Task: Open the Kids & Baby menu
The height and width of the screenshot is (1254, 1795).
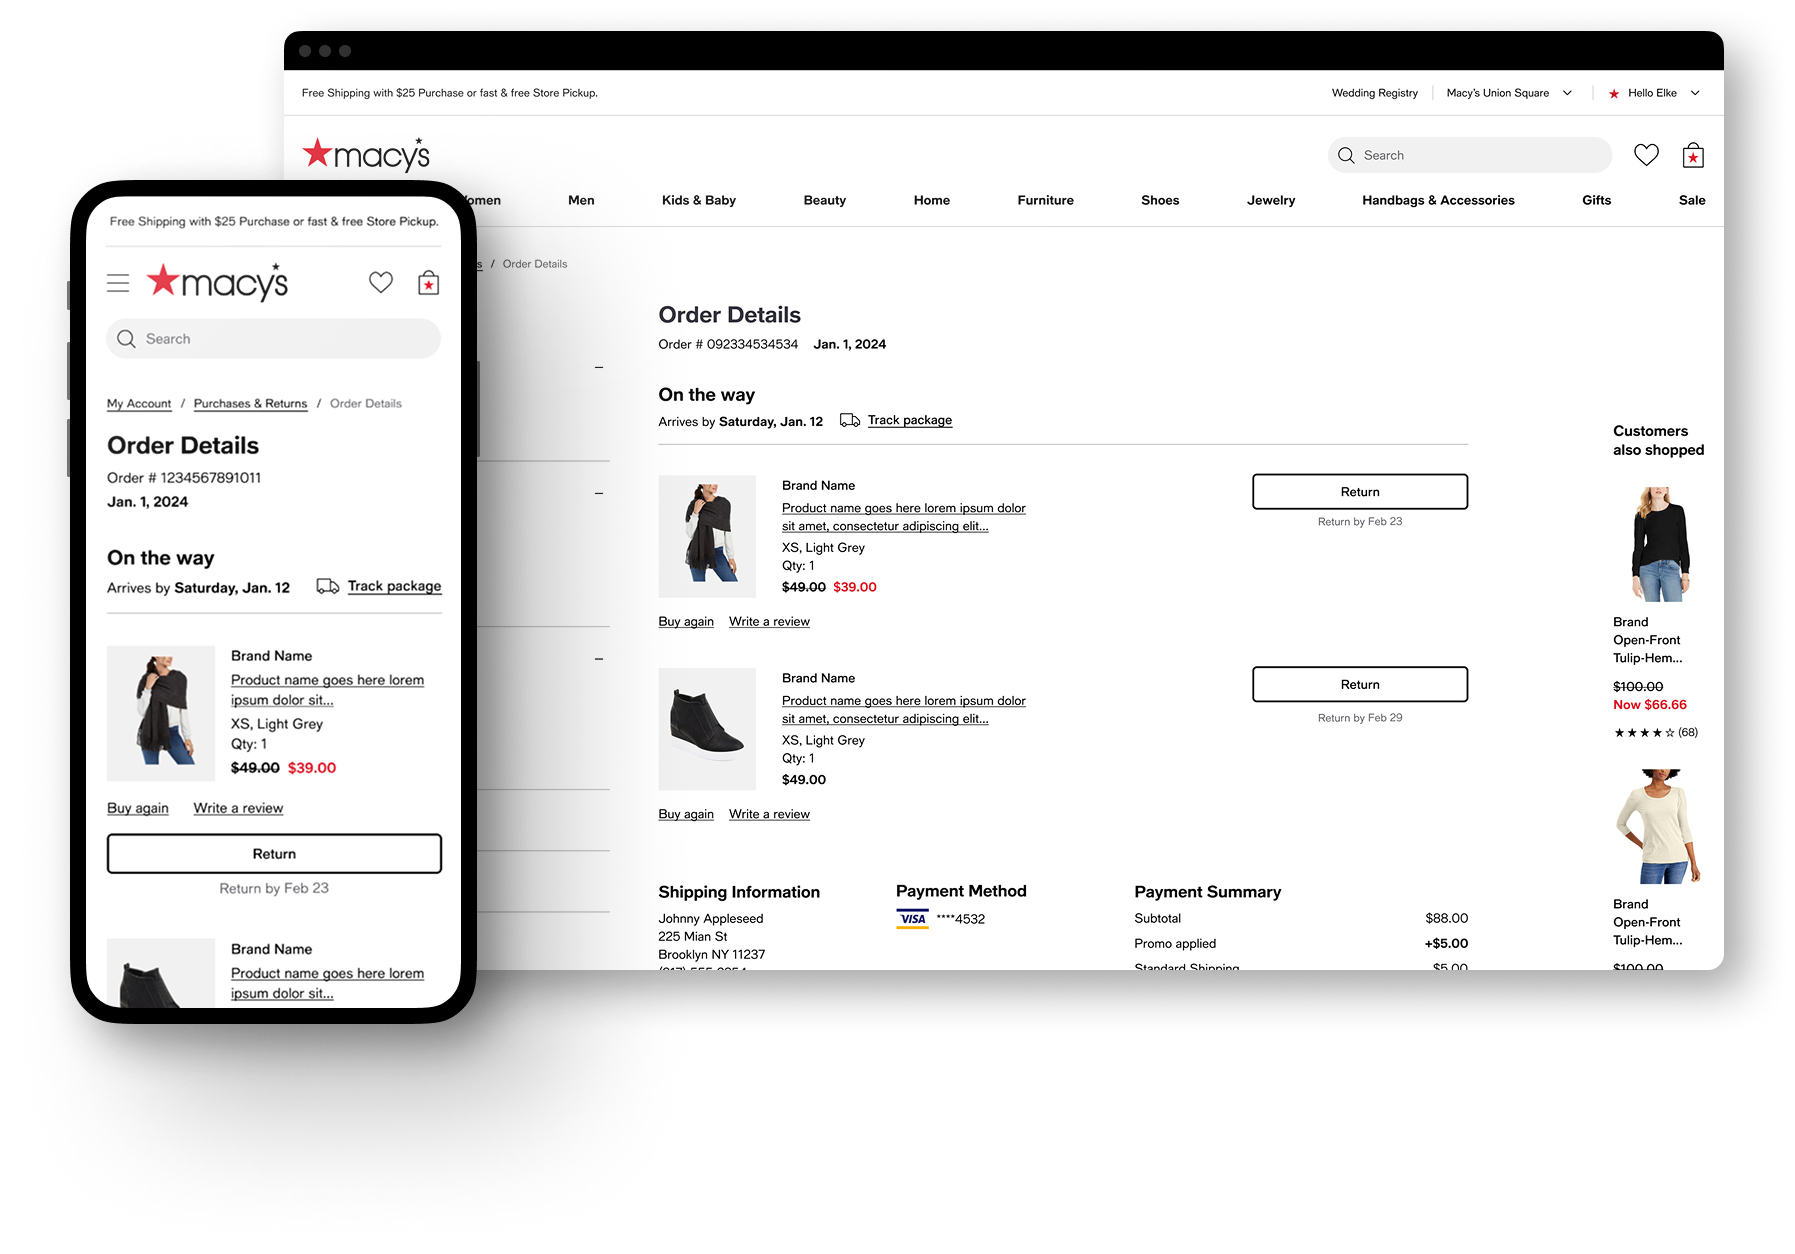Action: [x=699, y=200]
